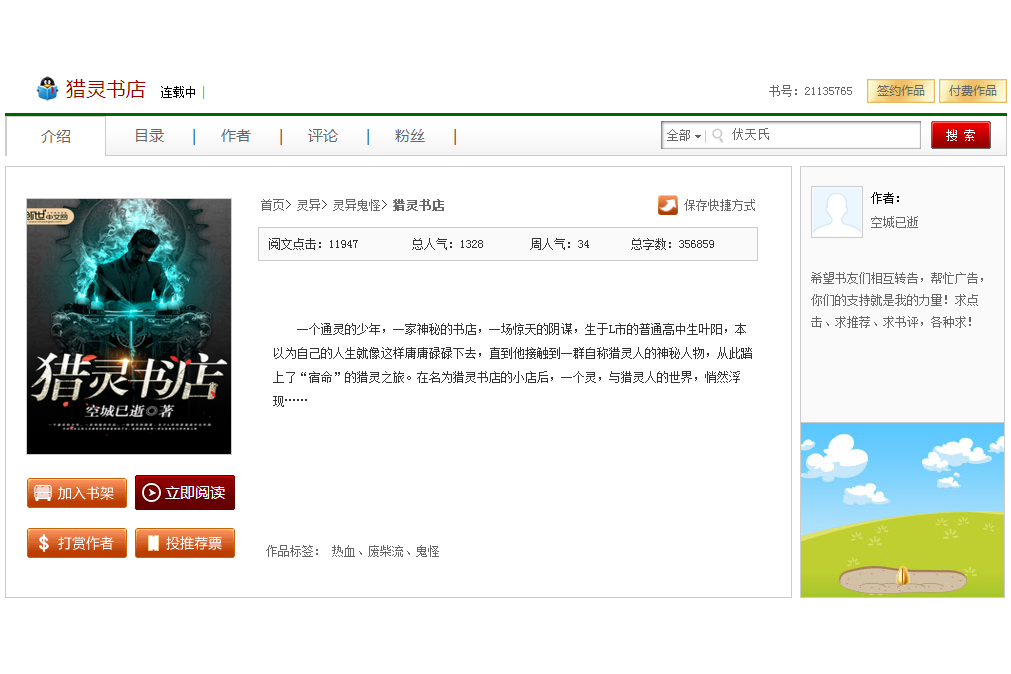
Task: Open the 评论 tab
Action: click(x=322, y=135)
